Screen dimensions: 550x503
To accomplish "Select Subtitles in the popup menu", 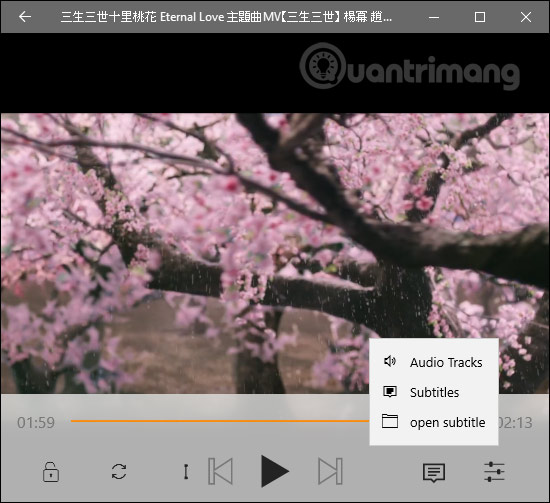I will tap(434, 392).
